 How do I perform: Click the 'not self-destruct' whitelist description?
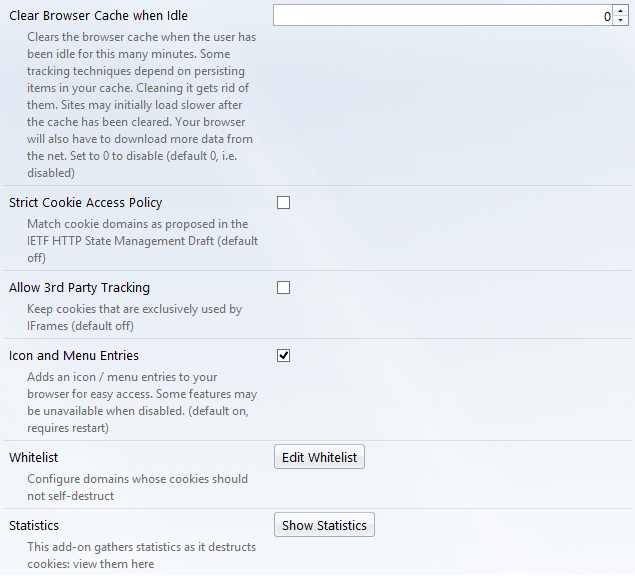(x=137, y=487)
